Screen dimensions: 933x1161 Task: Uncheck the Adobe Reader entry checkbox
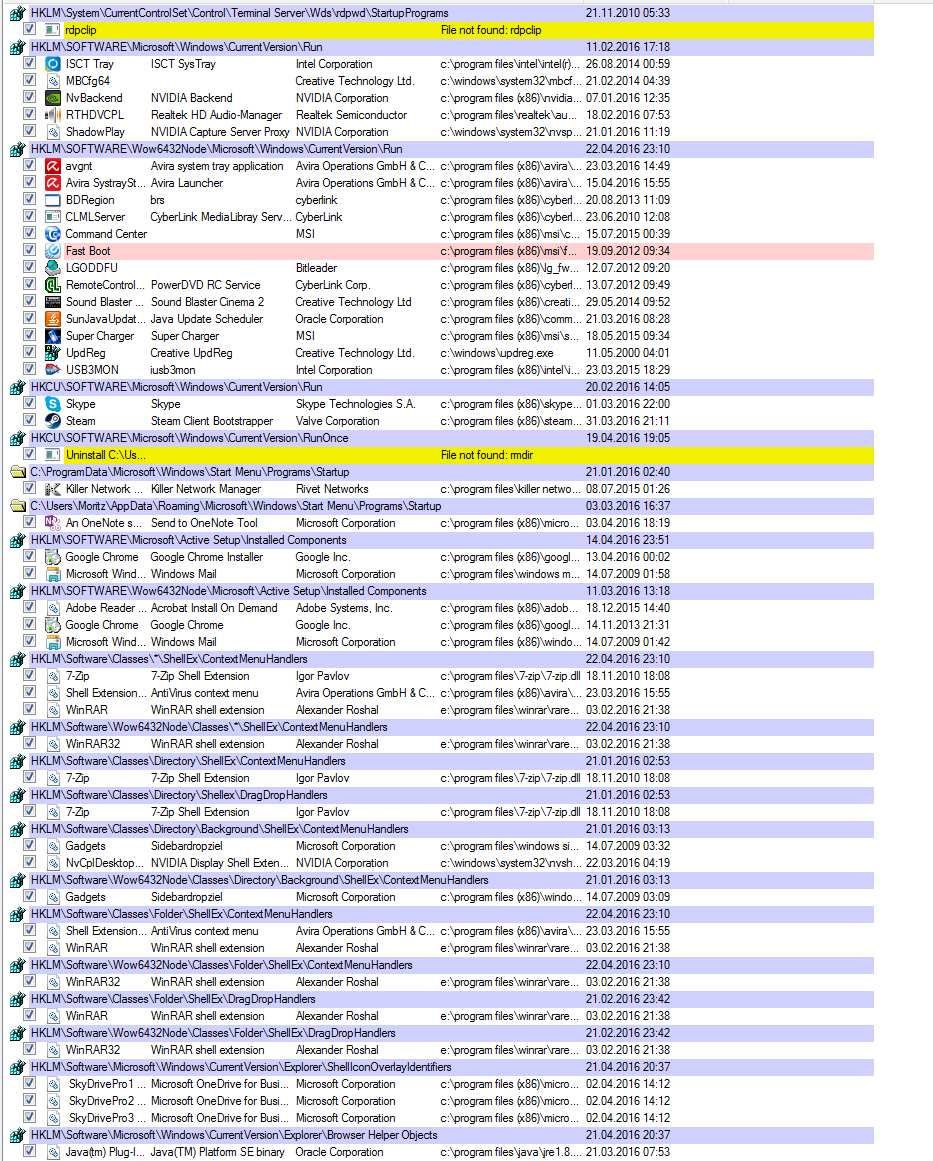click(x=30, y=607)
